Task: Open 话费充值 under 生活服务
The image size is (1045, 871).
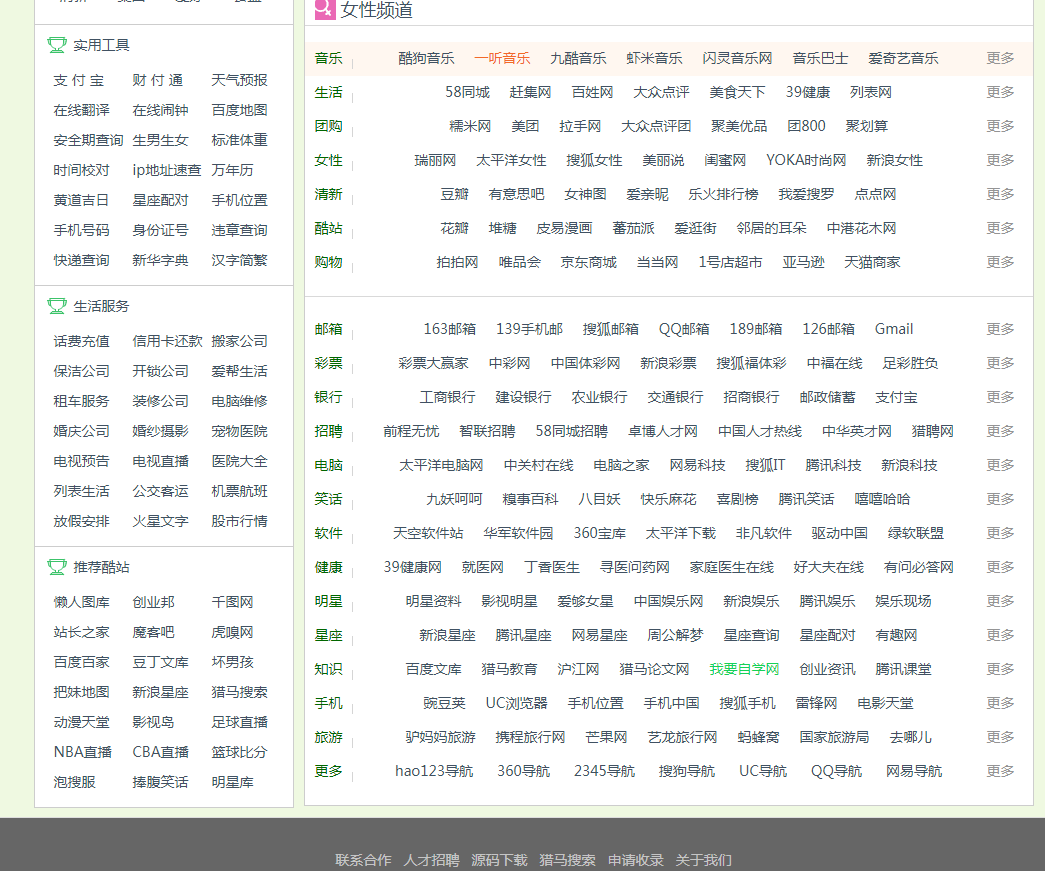Action: pos(81,341)
